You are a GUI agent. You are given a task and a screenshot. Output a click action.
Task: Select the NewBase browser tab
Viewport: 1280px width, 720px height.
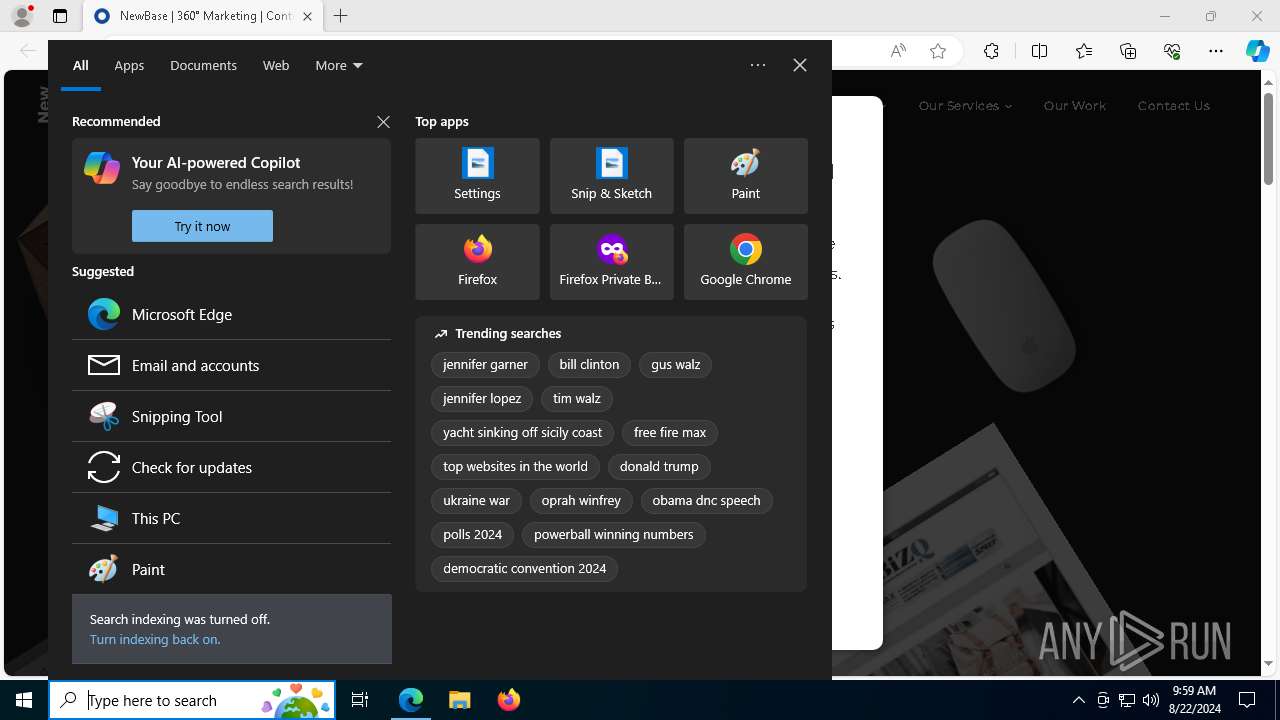pos(203,16)
